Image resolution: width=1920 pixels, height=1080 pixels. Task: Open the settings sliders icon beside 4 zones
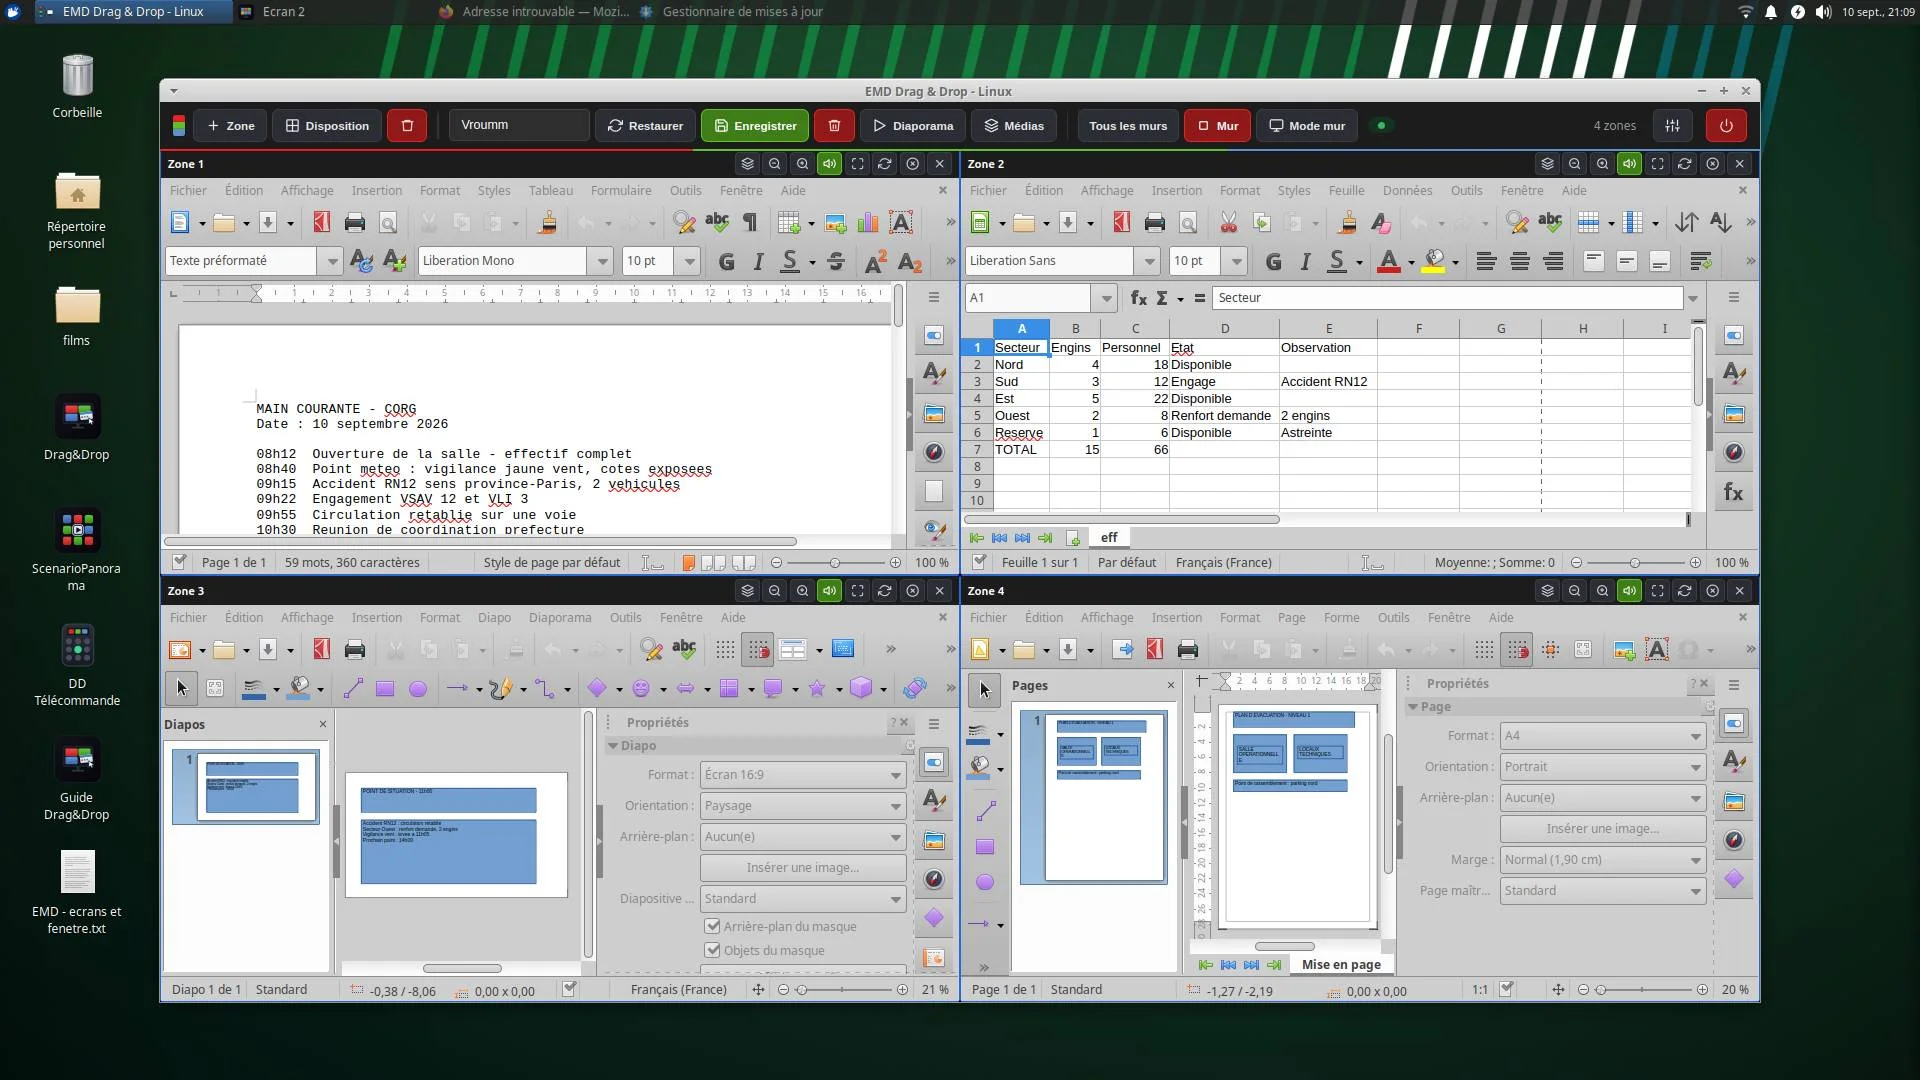(x=1673, y=126)
